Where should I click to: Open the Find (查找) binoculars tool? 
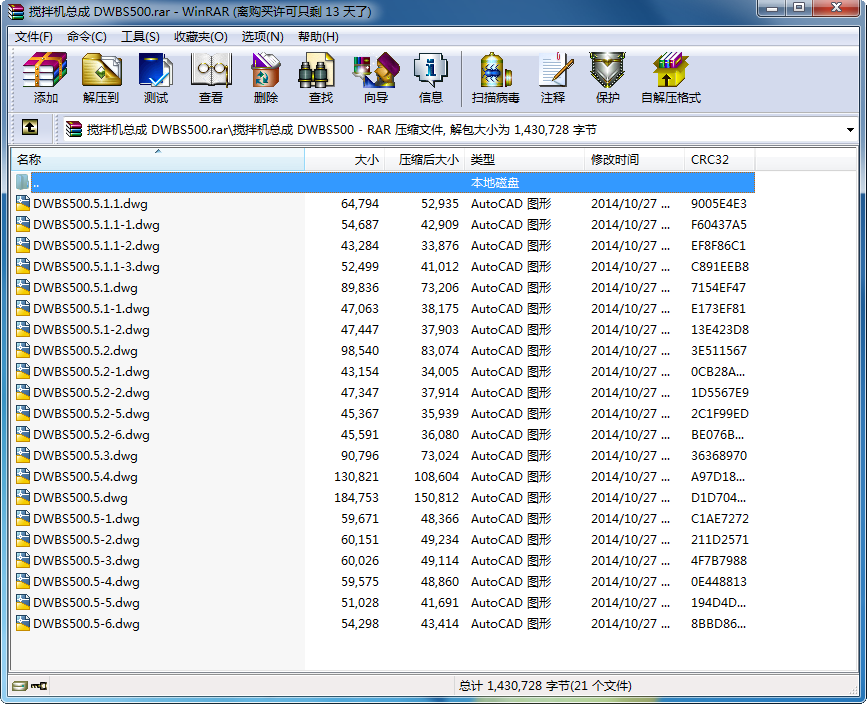tap(320, 78)
